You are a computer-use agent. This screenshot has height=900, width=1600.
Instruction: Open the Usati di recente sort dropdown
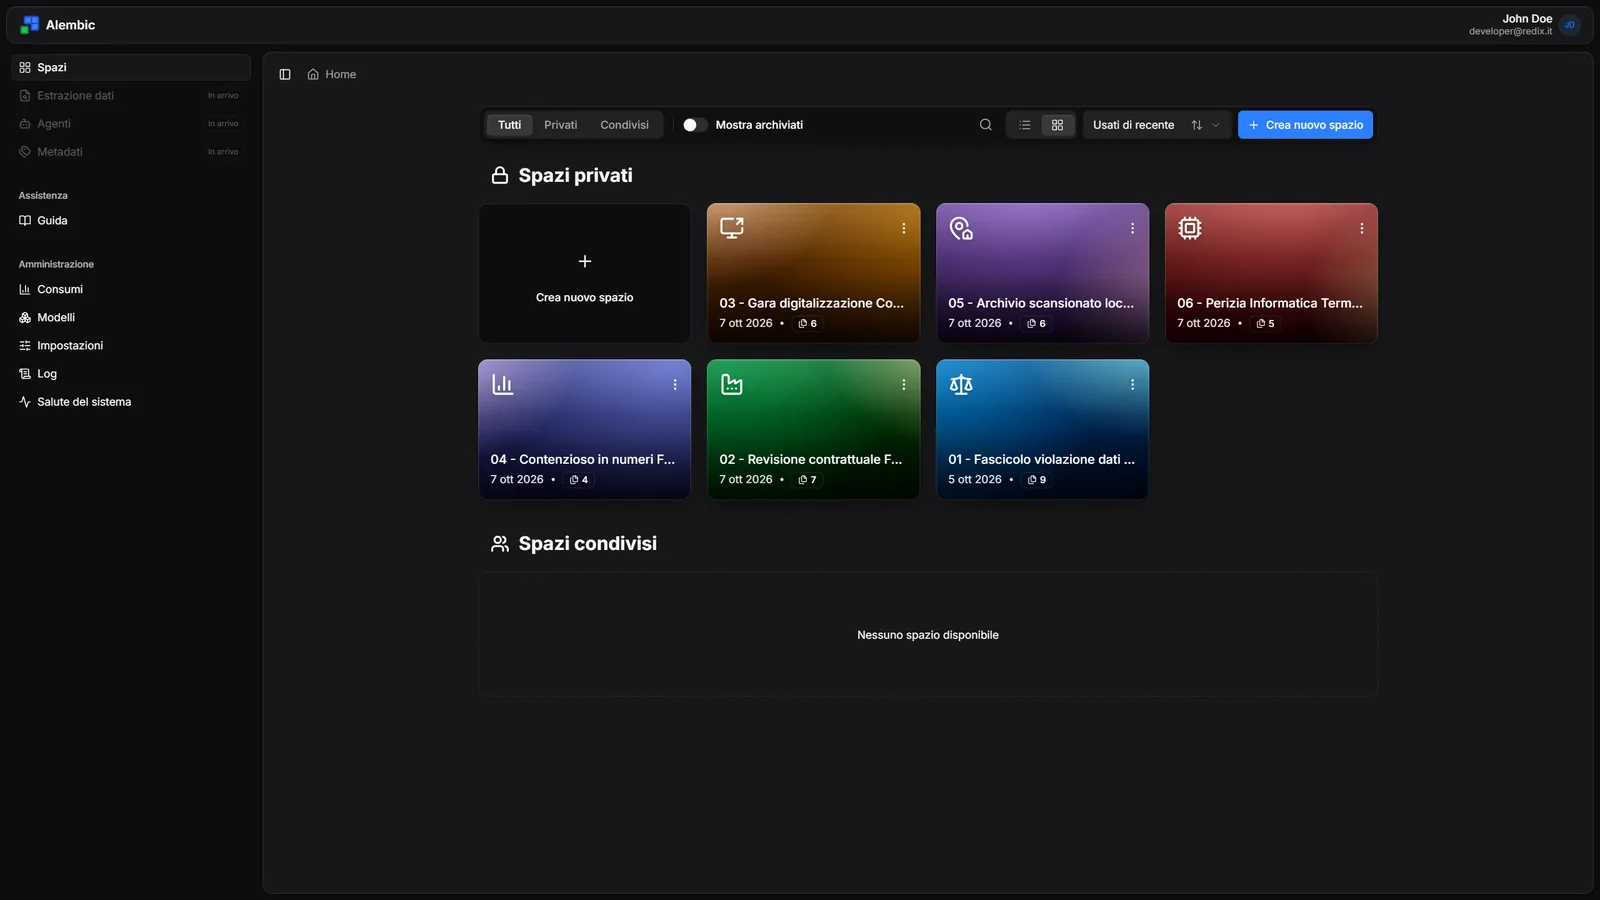click(1157, 125)
